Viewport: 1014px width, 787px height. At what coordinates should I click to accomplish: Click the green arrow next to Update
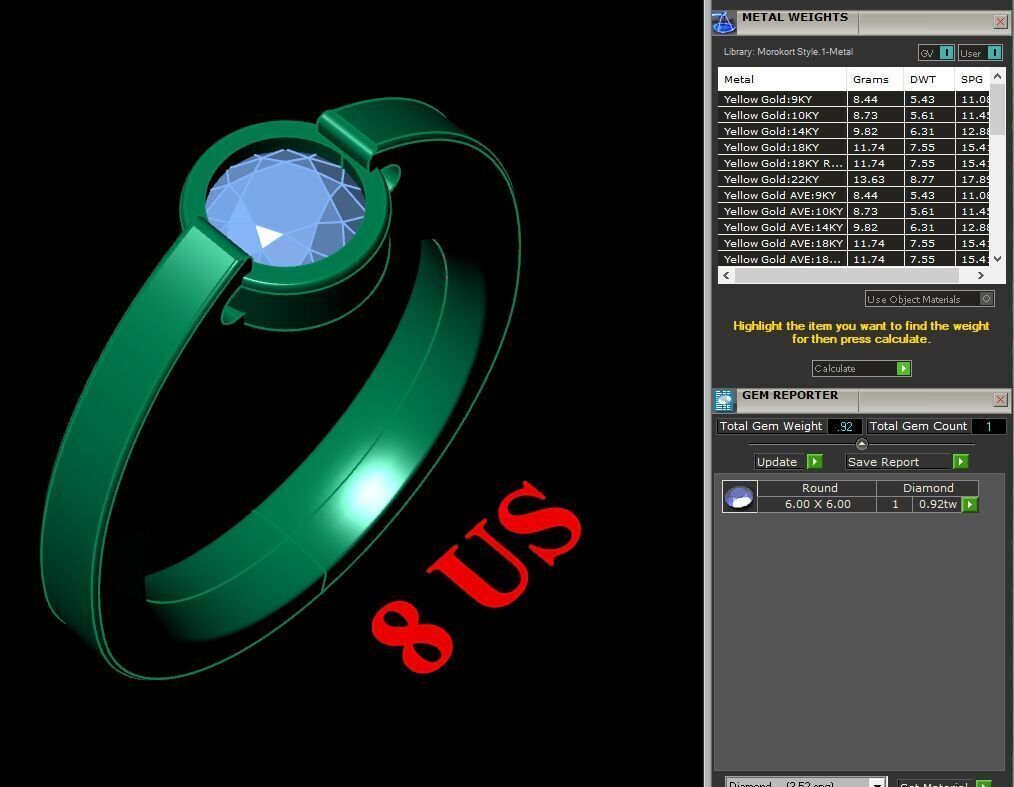[x=815, y=462]
